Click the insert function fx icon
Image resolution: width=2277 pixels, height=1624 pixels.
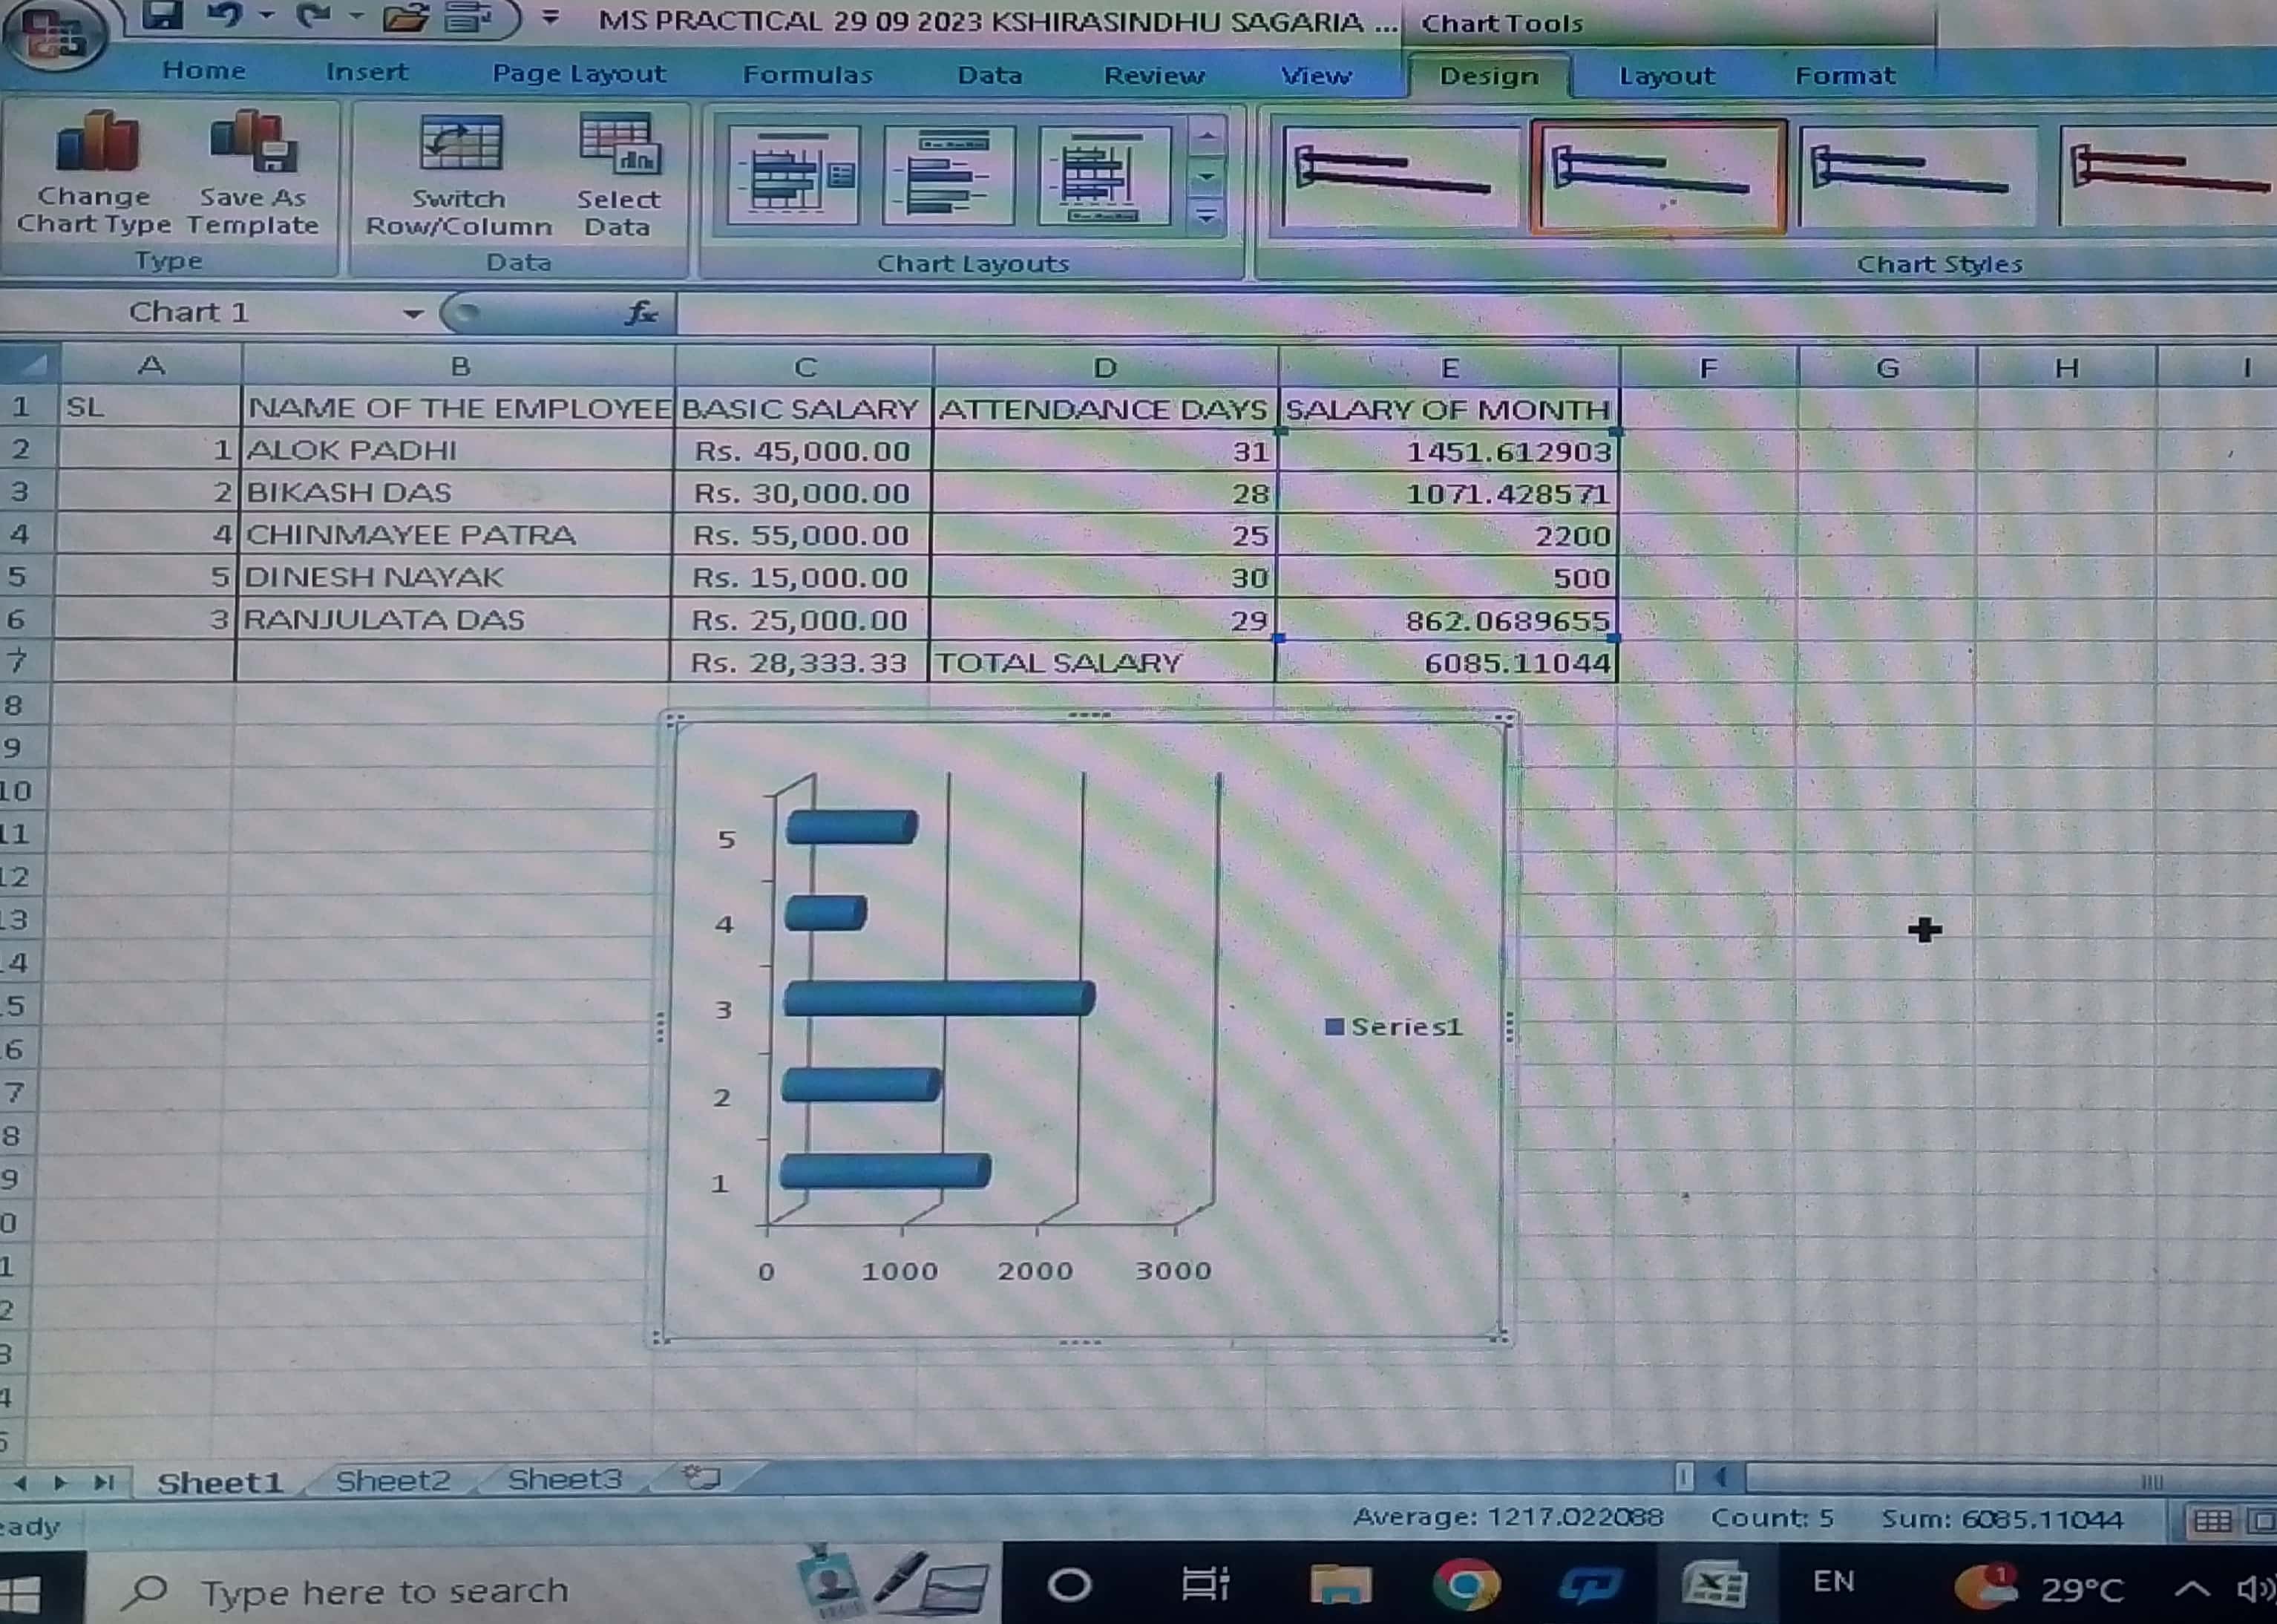(x=640, y=314)
